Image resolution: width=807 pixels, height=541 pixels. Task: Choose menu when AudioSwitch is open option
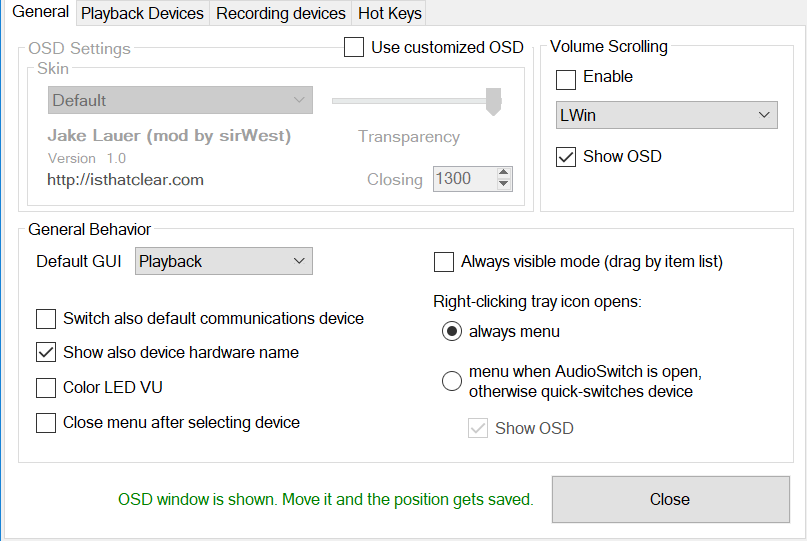(452, 380)
